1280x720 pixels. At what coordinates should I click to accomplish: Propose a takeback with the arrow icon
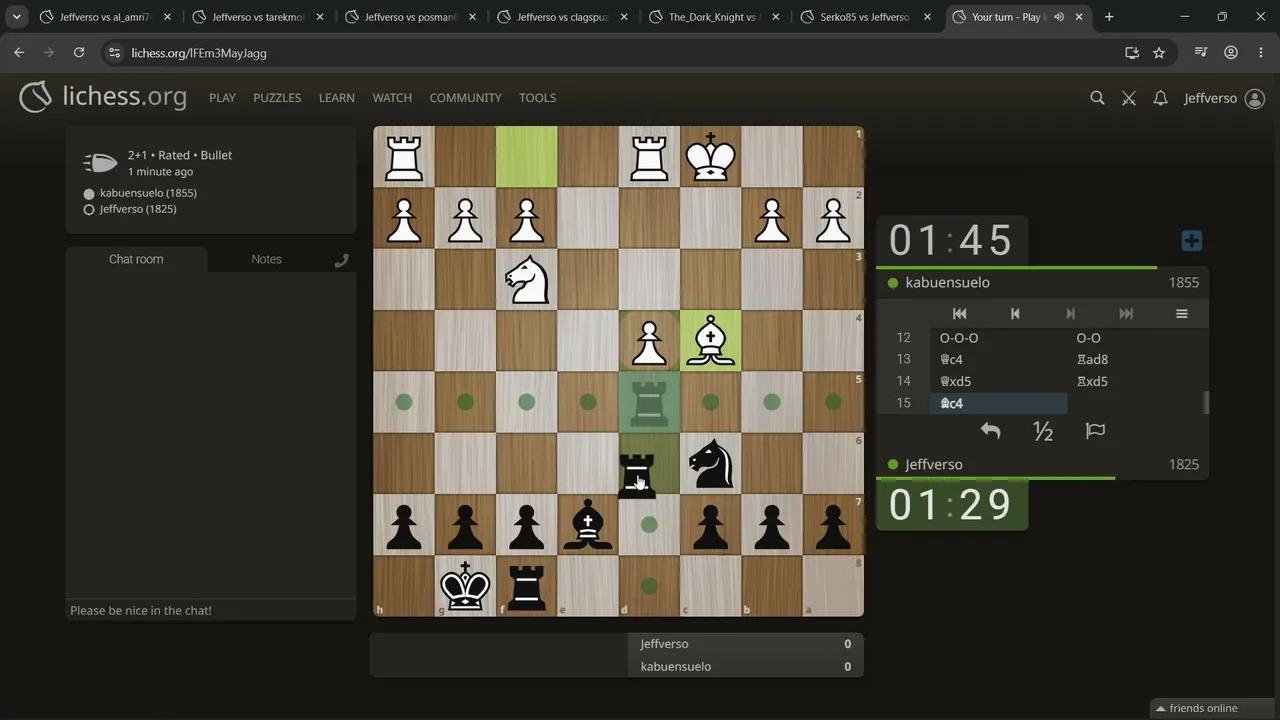coord(990,431)
